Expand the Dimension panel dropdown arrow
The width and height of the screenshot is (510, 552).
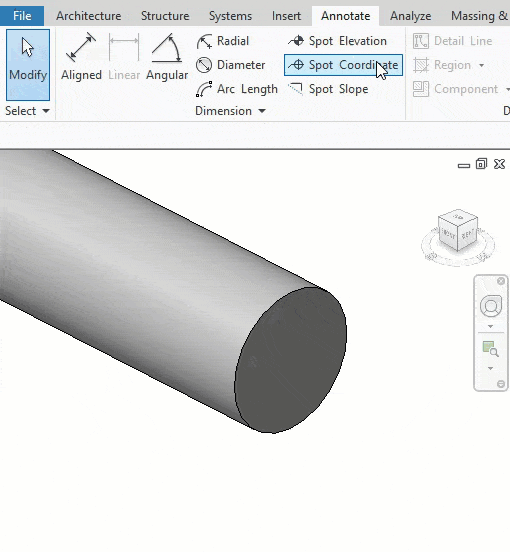point(262,111)
